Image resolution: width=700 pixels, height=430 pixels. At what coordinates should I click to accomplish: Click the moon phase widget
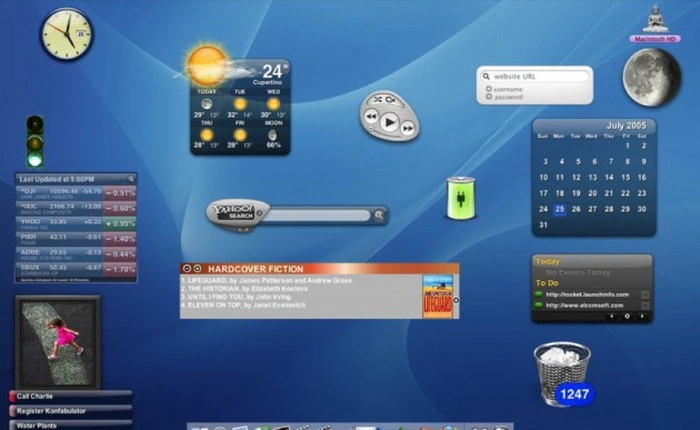tap(652, 78)
